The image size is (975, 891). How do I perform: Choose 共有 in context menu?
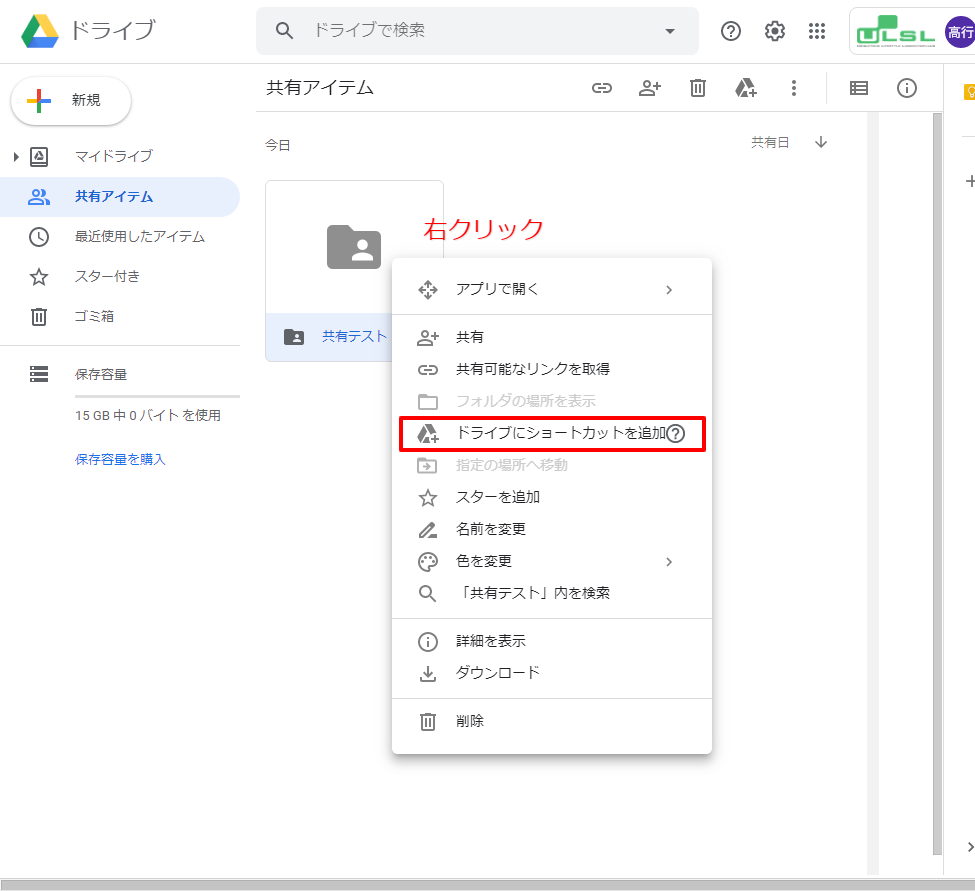coord(552,337)
